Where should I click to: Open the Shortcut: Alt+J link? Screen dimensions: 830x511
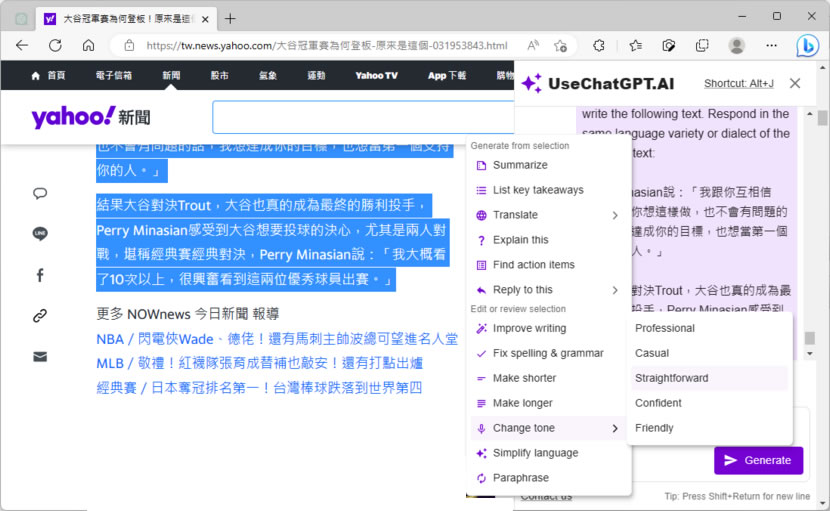[738, 84]
